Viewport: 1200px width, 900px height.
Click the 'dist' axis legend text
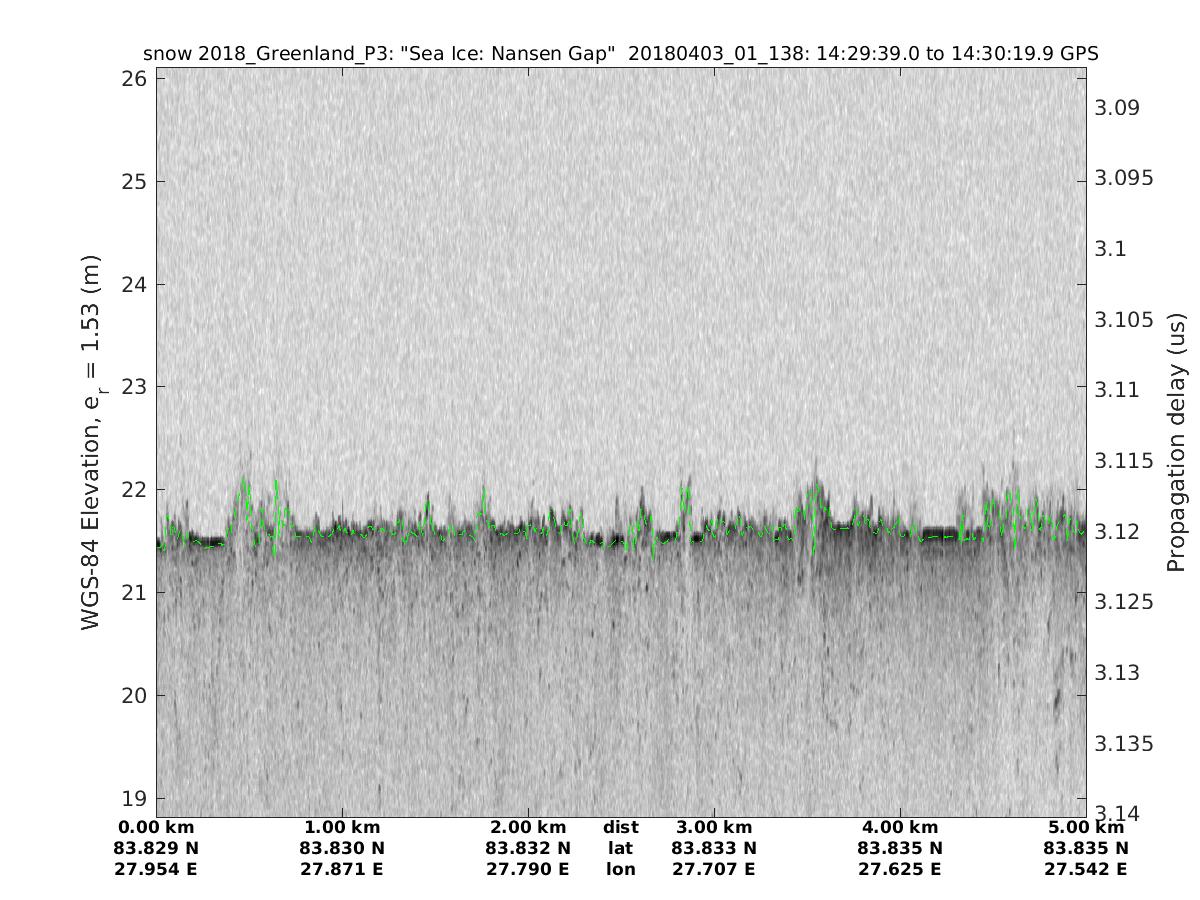click(x=620, y=827)
